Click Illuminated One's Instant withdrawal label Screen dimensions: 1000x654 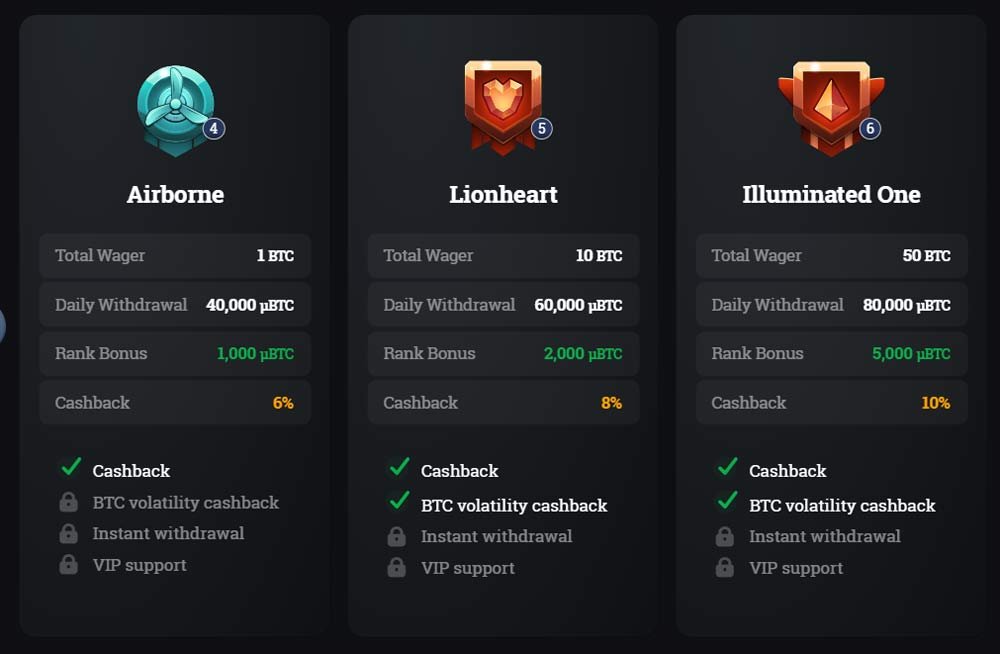[825, 536]
